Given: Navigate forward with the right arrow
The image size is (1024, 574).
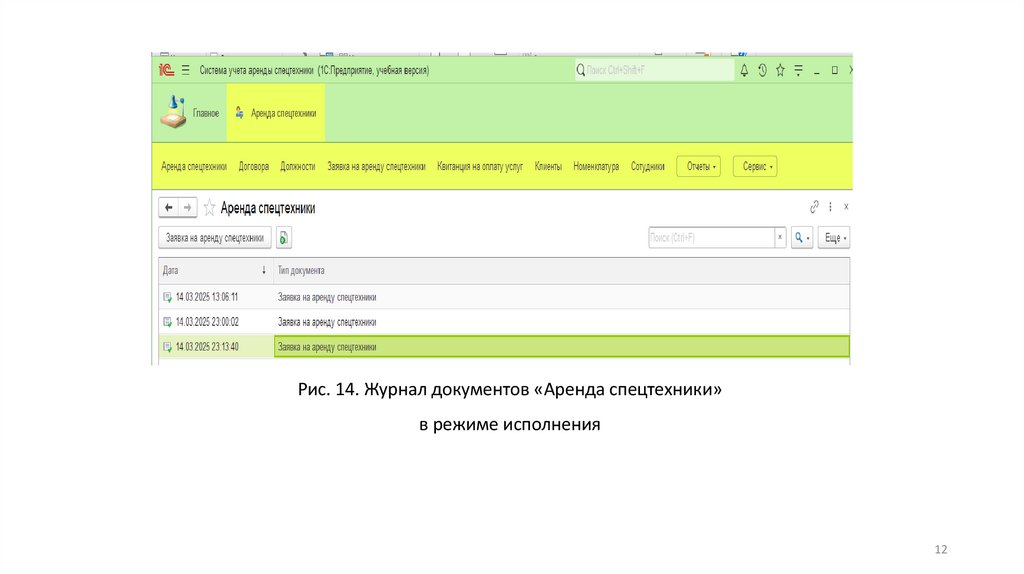Looking at the screenshot, I should tap(187, 208).
